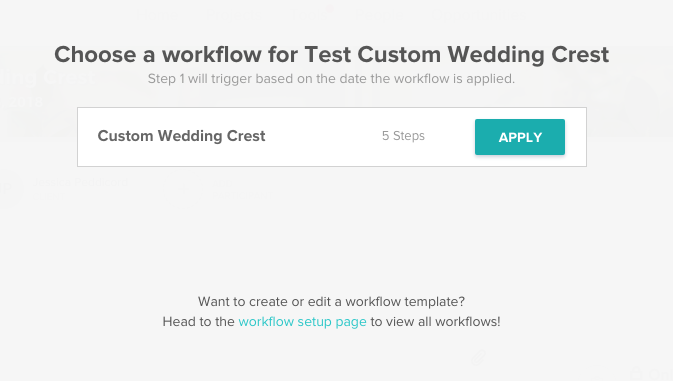Open the faded Tools navigation item
This screenshot has width=673, height=381.
pyautogui.click(x=309, y=16)
